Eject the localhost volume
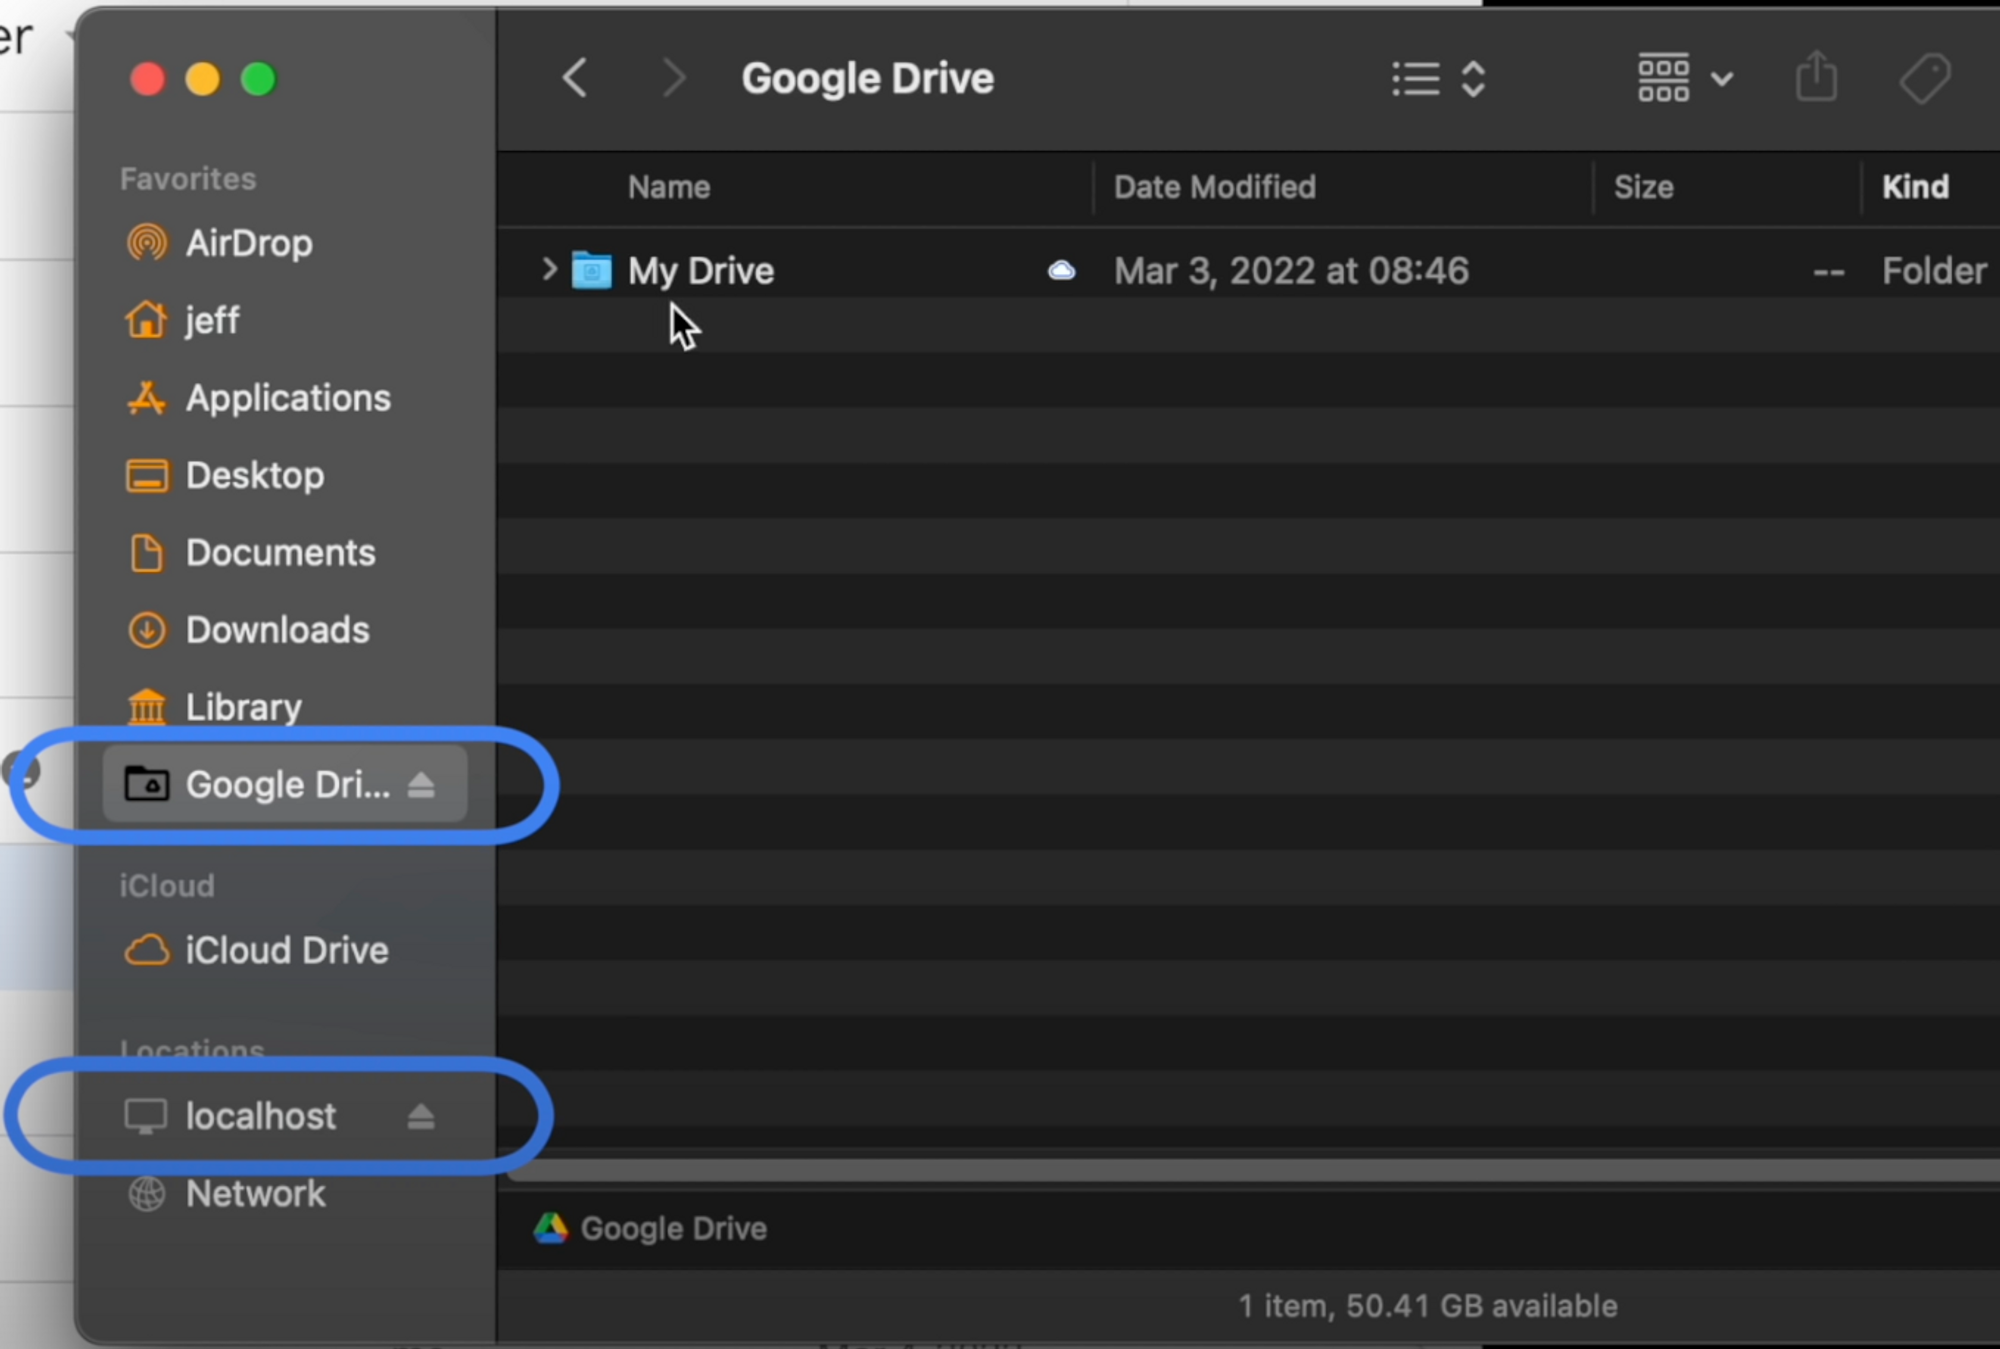This screenshot has height=1349, width=2000. click(421, 1116)
